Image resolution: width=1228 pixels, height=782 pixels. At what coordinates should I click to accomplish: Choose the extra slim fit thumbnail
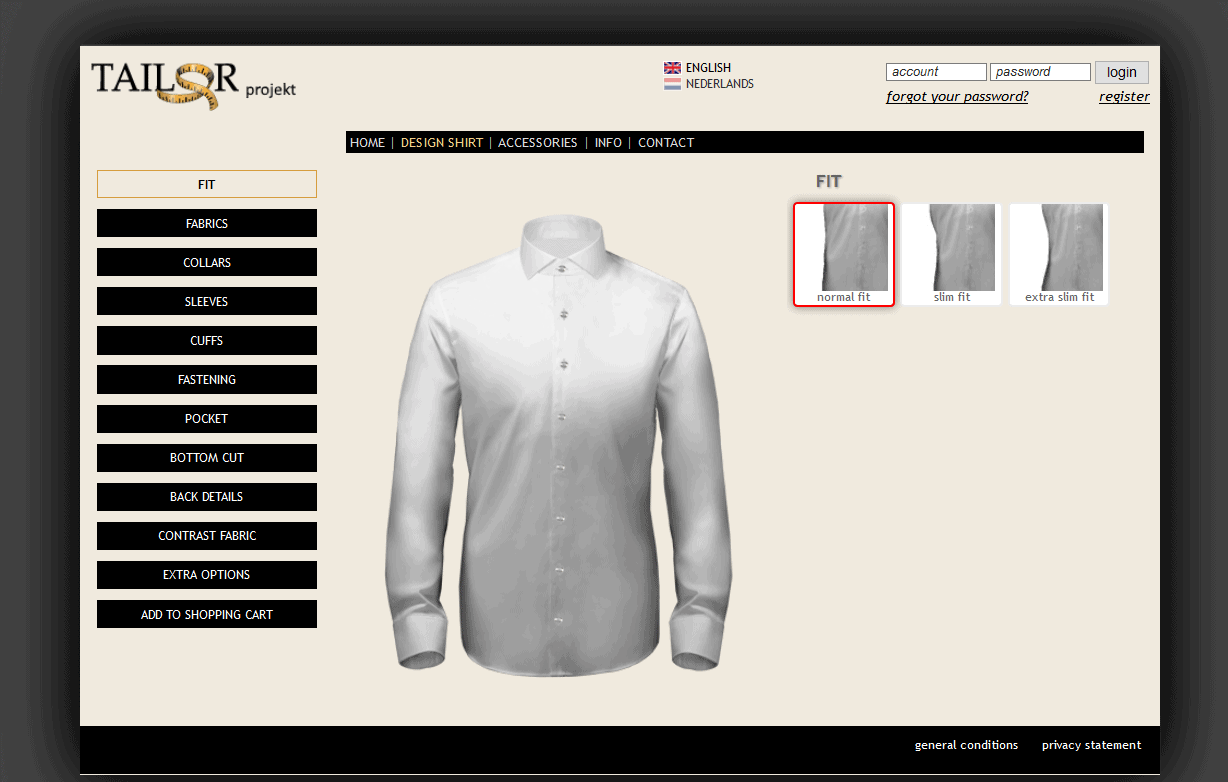tap(1059, 254)
